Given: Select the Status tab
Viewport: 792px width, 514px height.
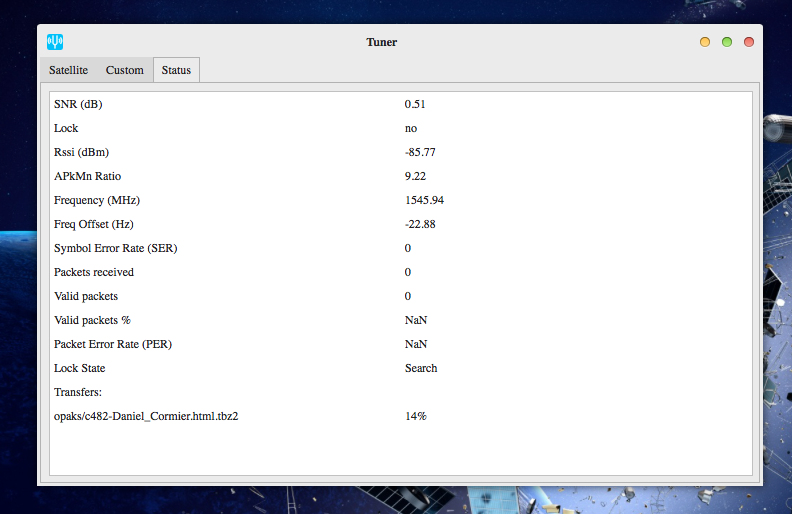Looking at the screenshot, I should click(x=176, y=70).
